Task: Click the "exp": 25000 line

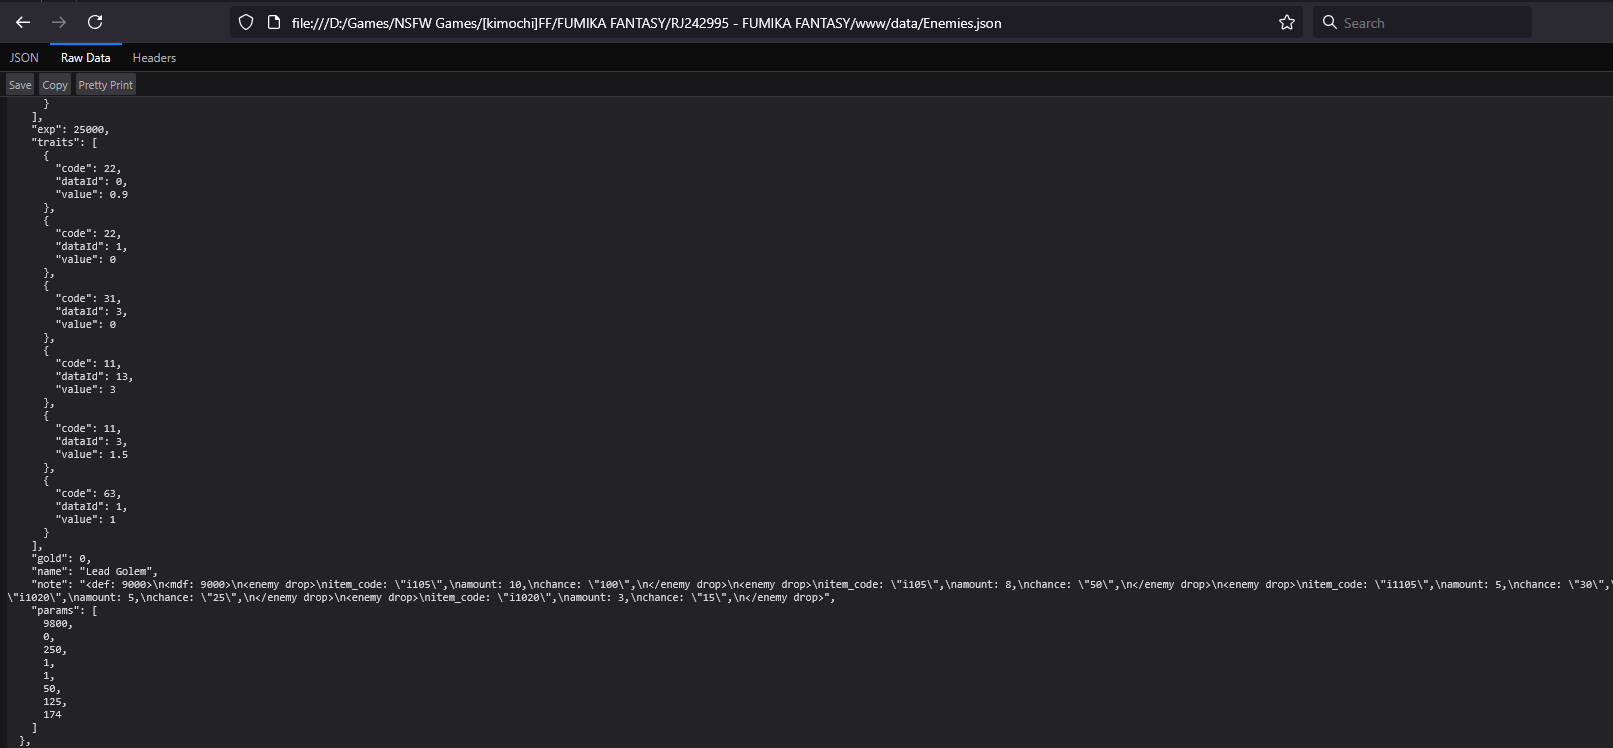Action: click(x=70, y=130)
